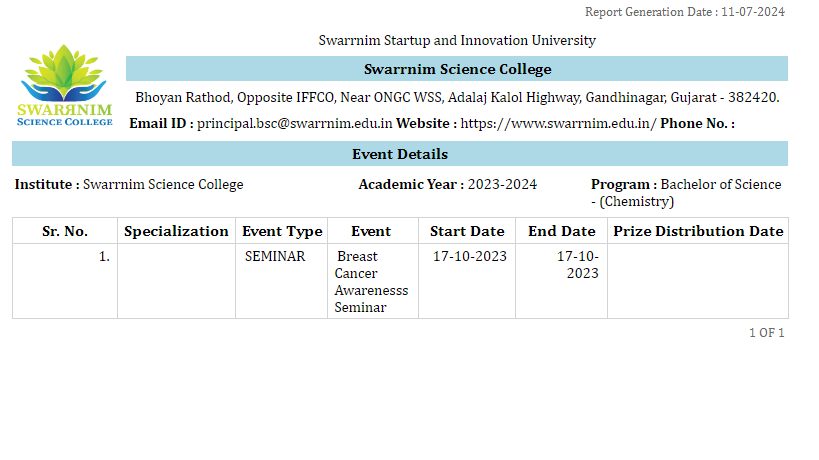Click the Institute value Swarrnim Science College
This screenshot has width=819, height=460.
[163, 185]
